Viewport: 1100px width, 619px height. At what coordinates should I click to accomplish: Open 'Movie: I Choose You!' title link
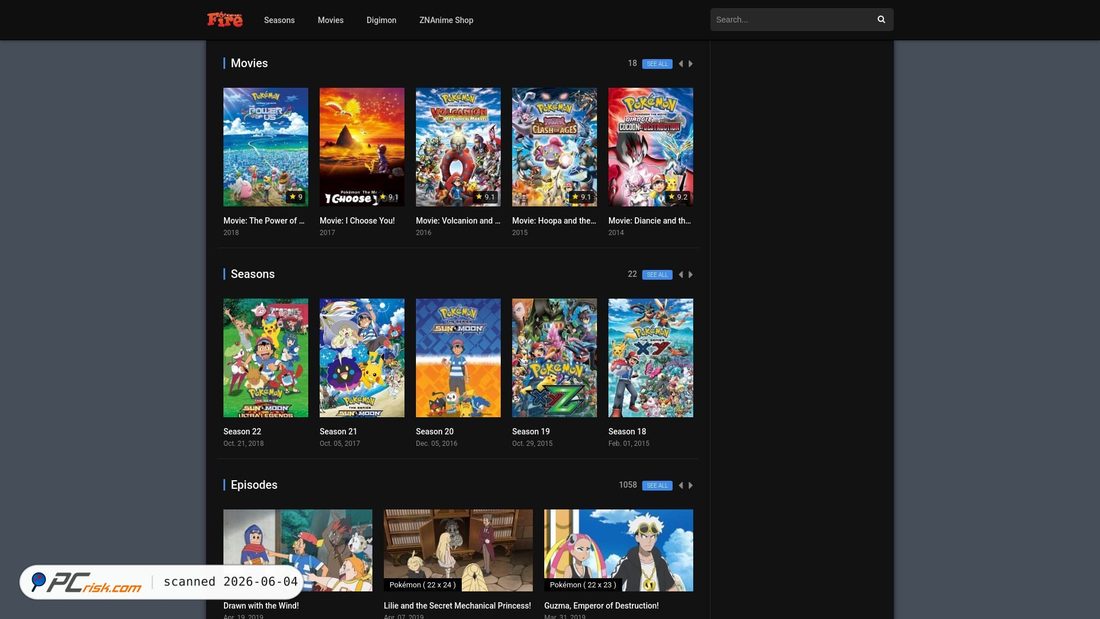point(357,220)
